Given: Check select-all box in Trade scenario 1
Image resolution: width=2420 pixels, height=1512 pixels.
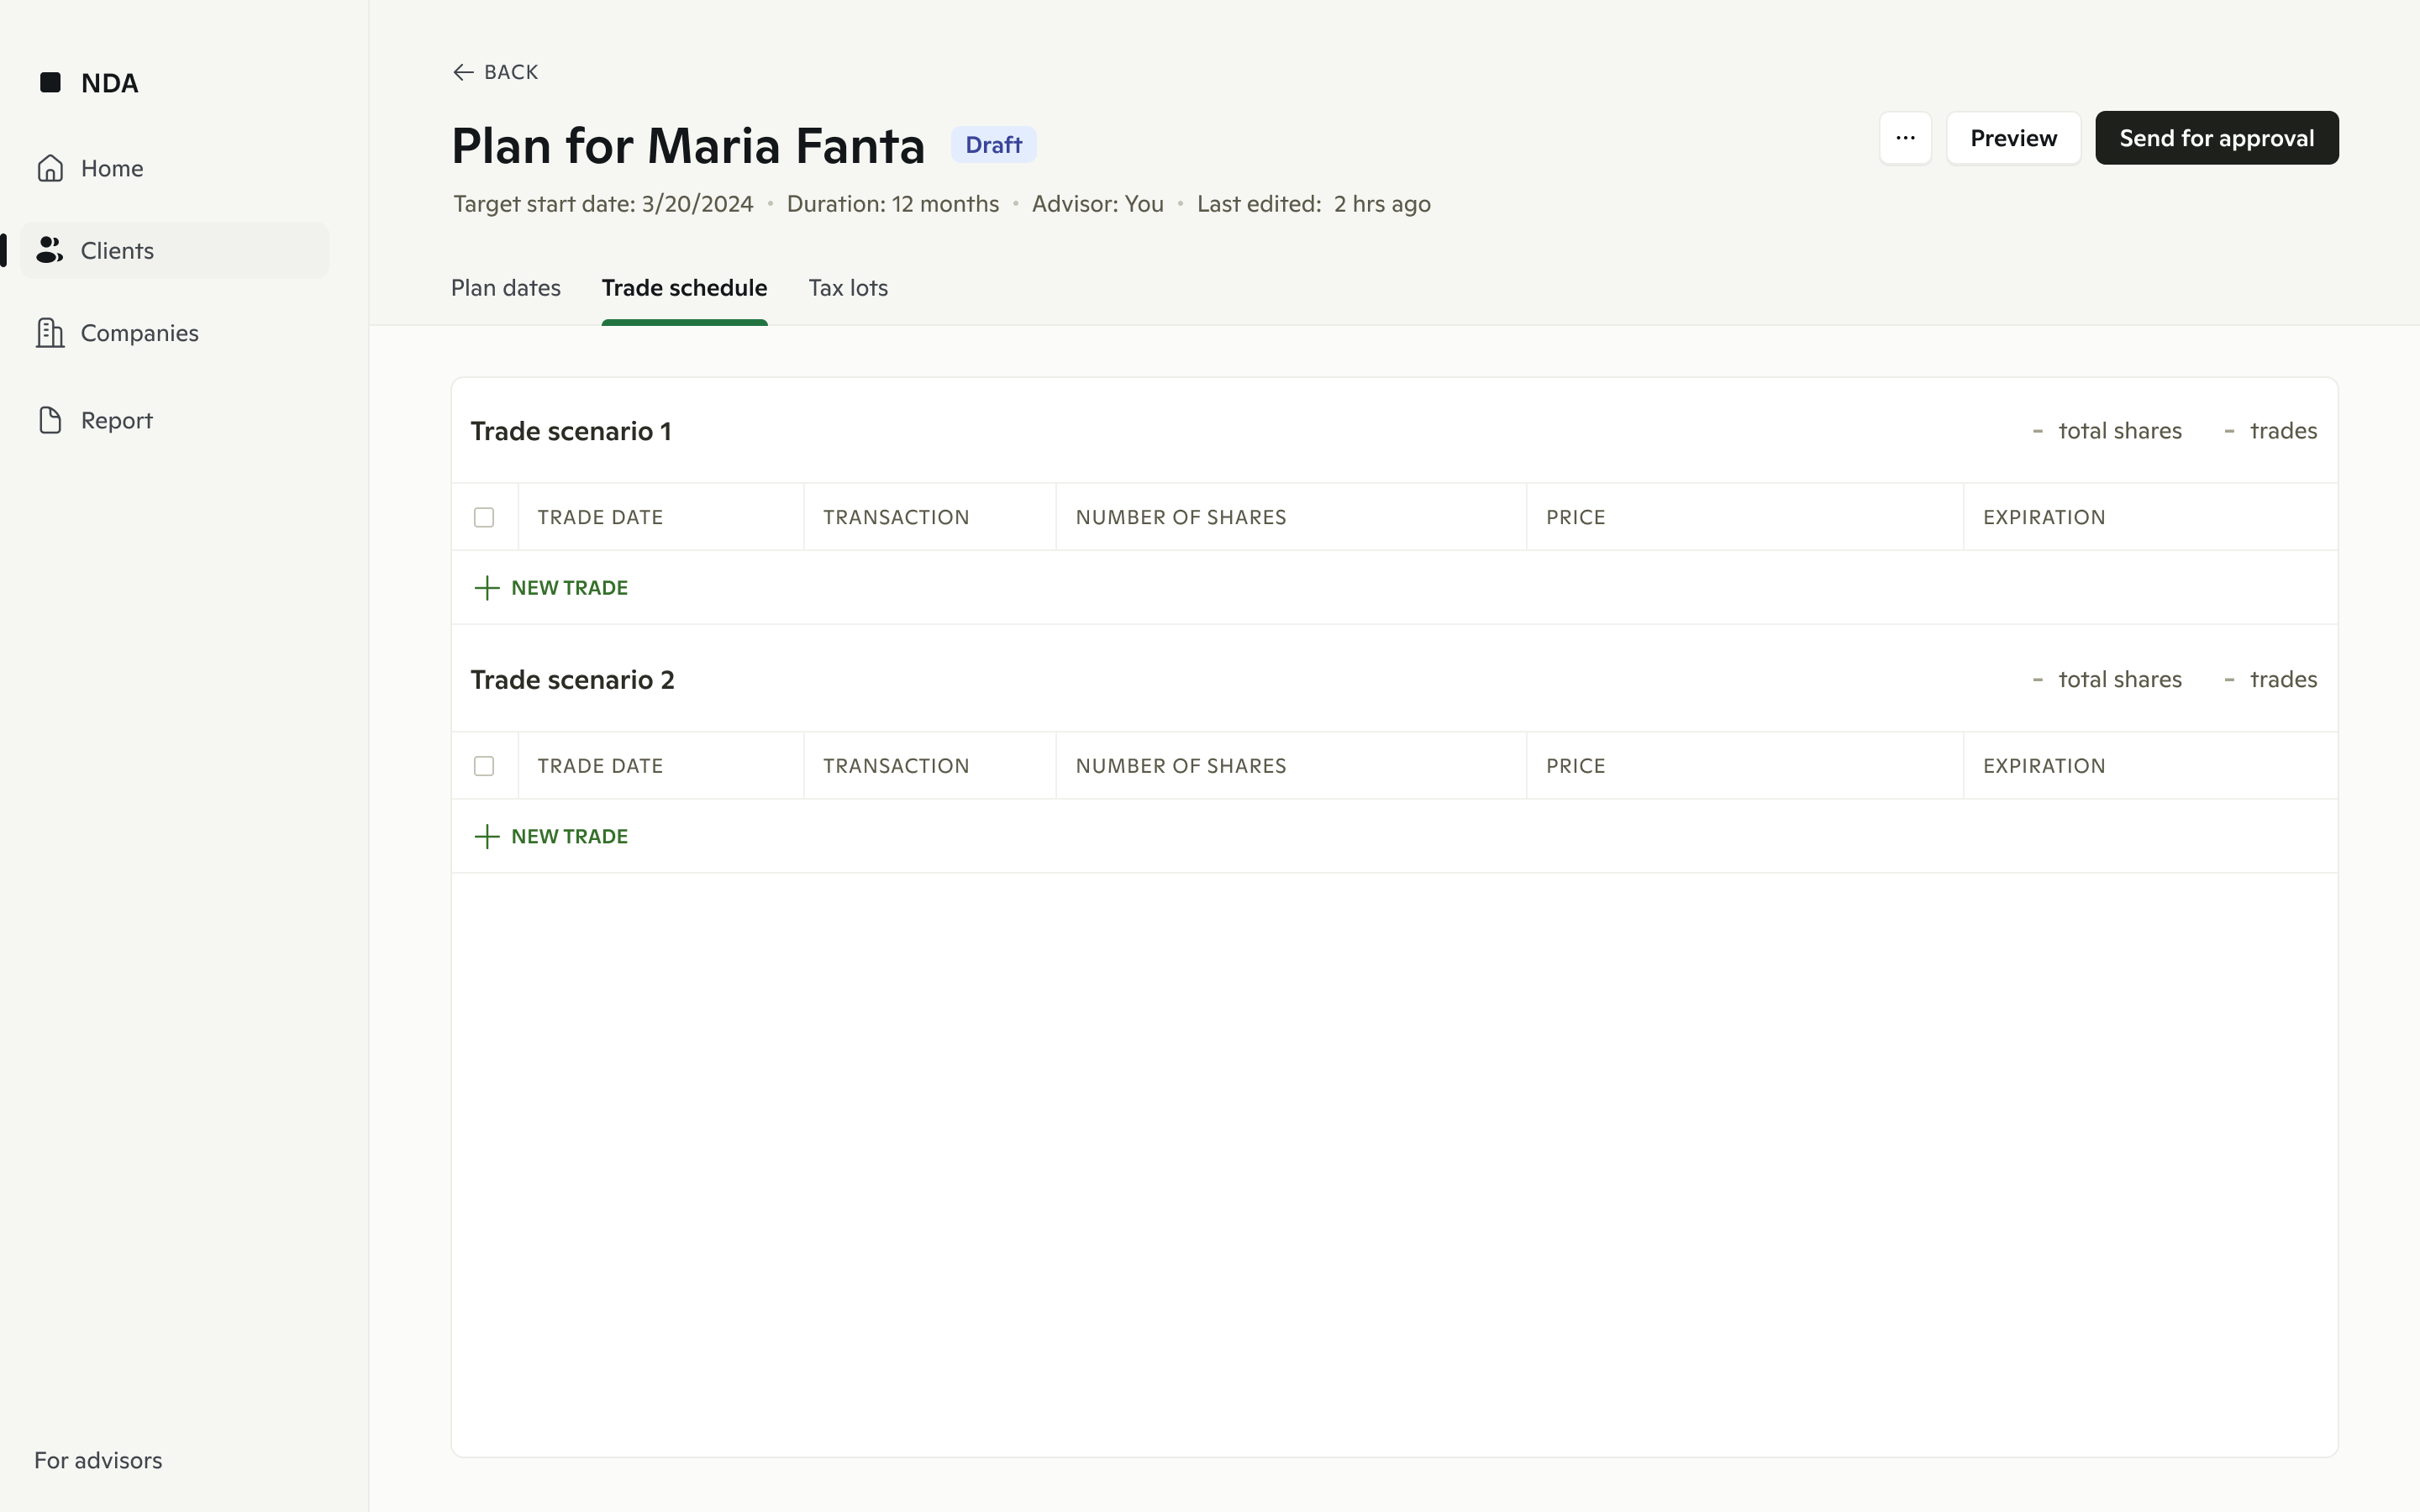Looking at the screenshot, I should (x=484, y=517).
